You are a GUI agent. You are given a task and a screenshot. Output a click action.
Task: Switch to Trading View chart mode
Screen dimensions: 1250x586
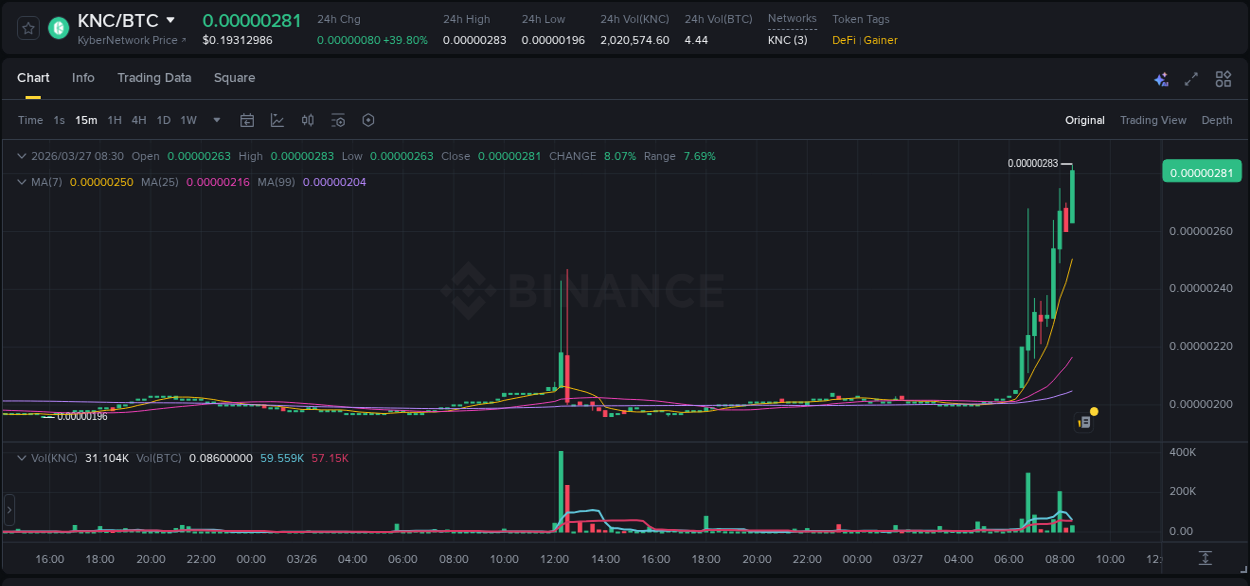[1153, 120]
